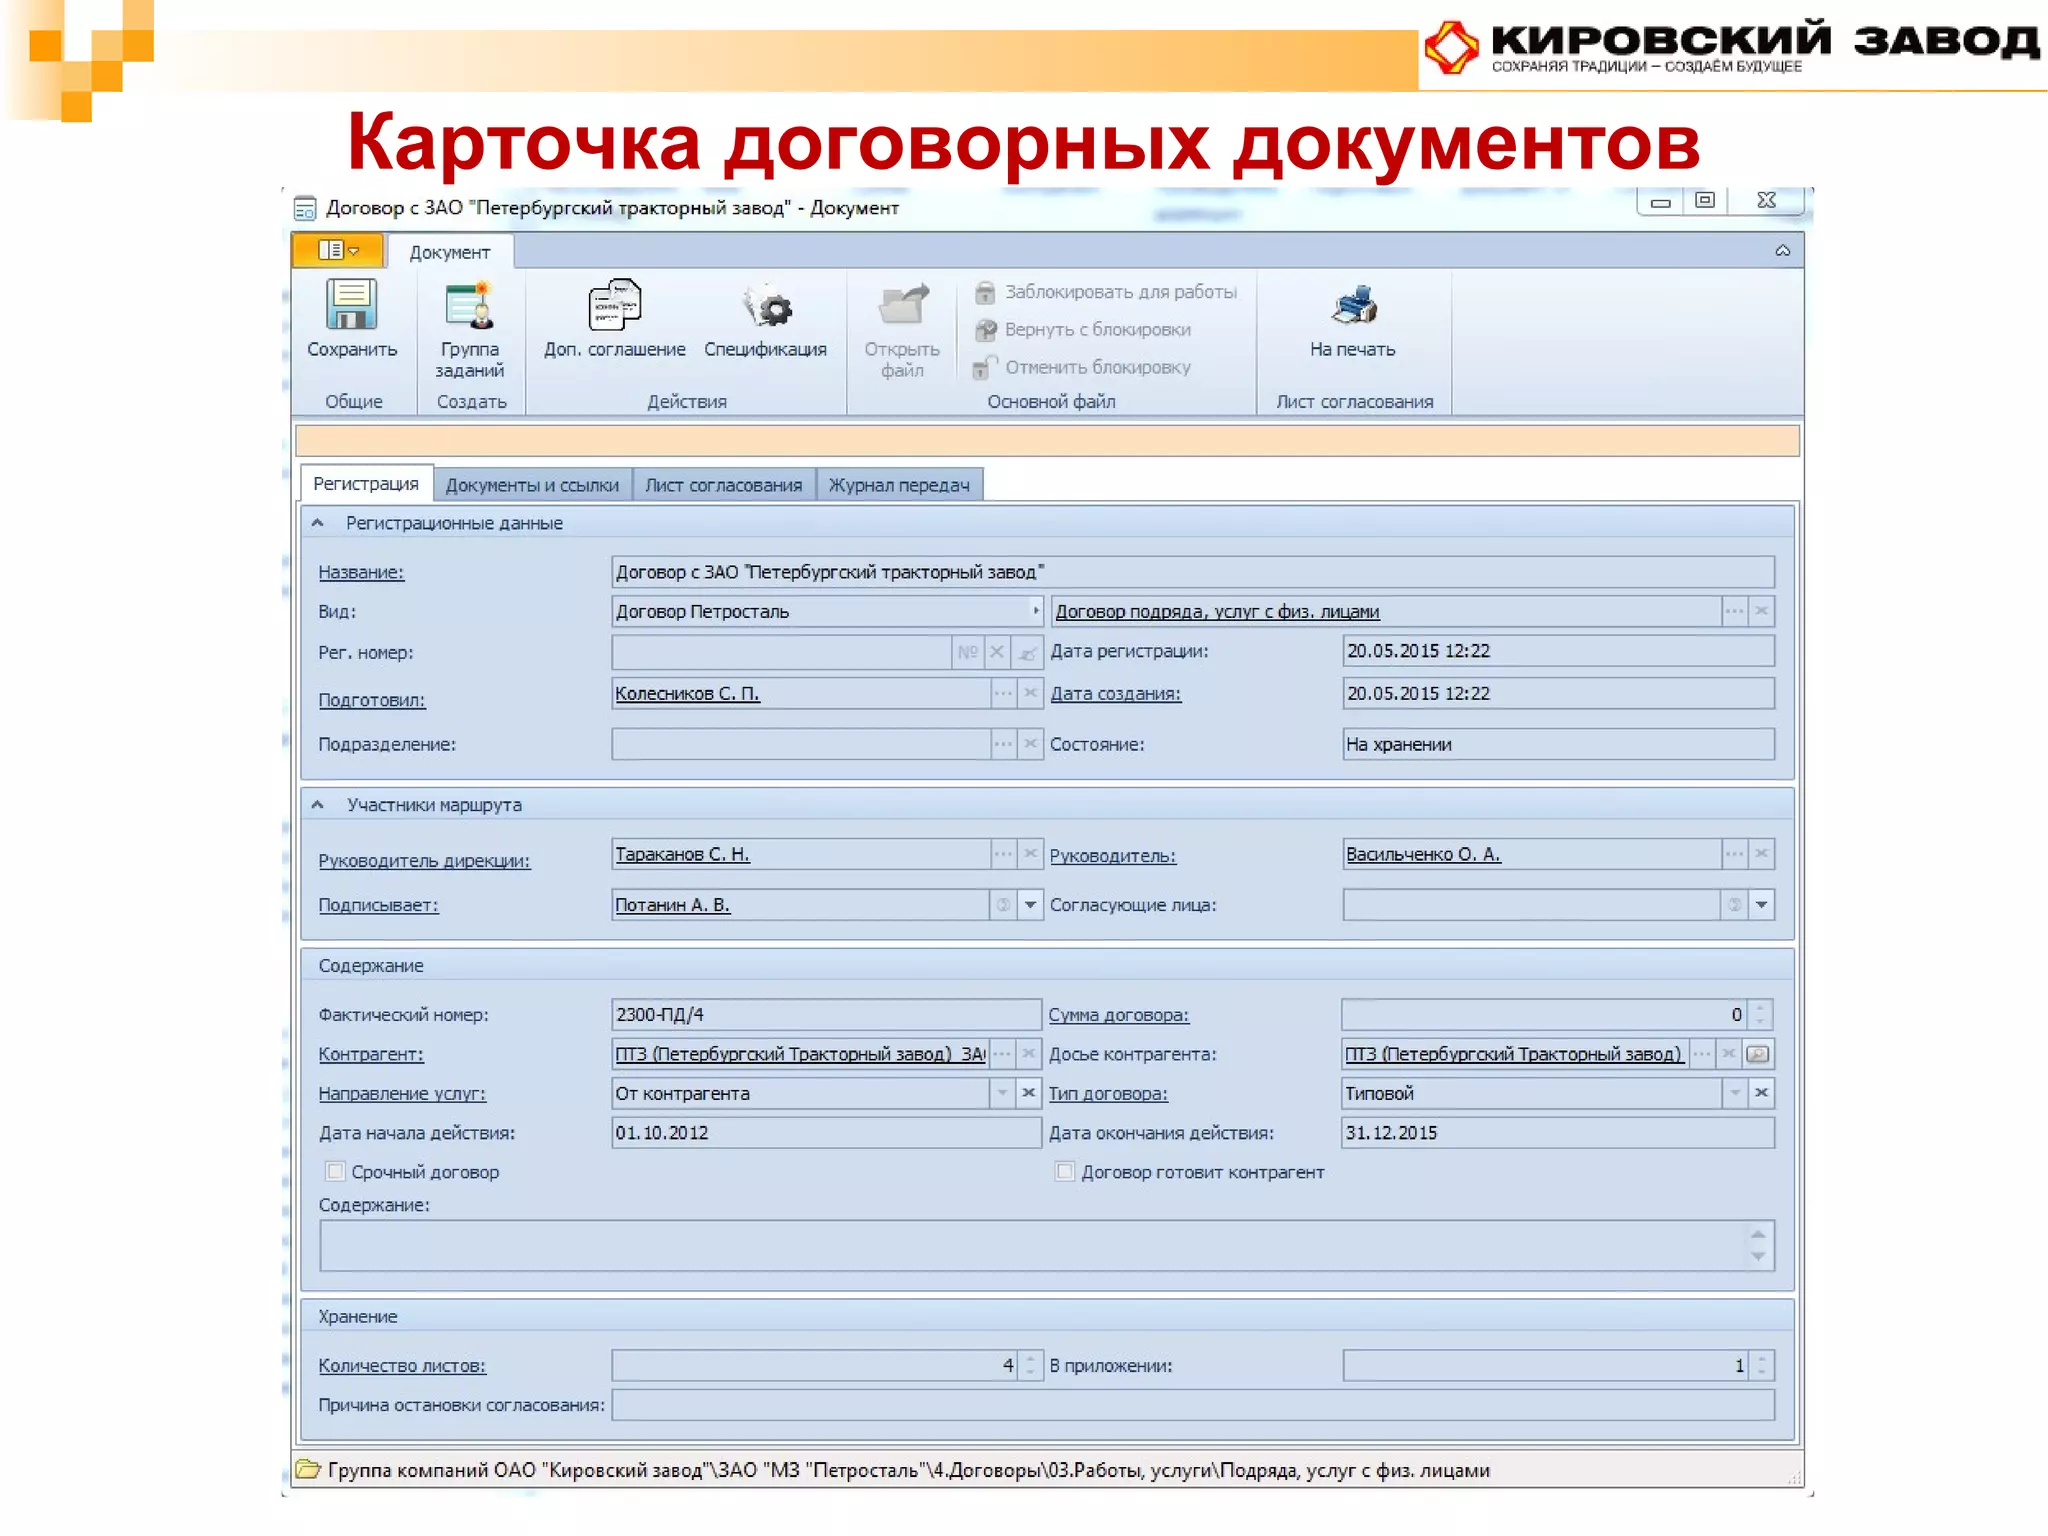Viewport: 2048px width, 1536px height.
Task: Clear the Тип договора selection
Action: point(1762,1093)
